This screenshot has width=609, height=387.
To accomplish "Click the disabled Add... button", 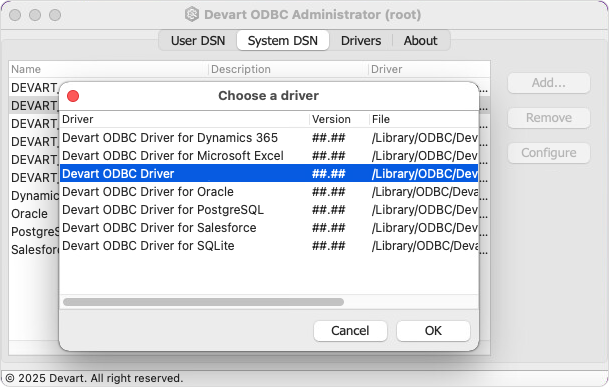I will (x=549, y=83).
